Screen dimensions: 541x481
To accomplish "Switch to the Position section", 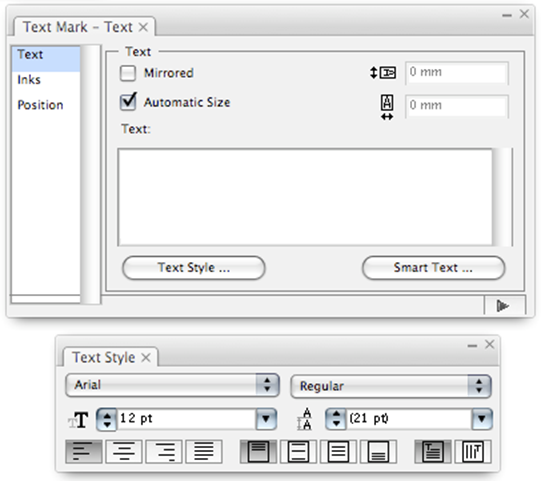I will [x=40, y=105].
